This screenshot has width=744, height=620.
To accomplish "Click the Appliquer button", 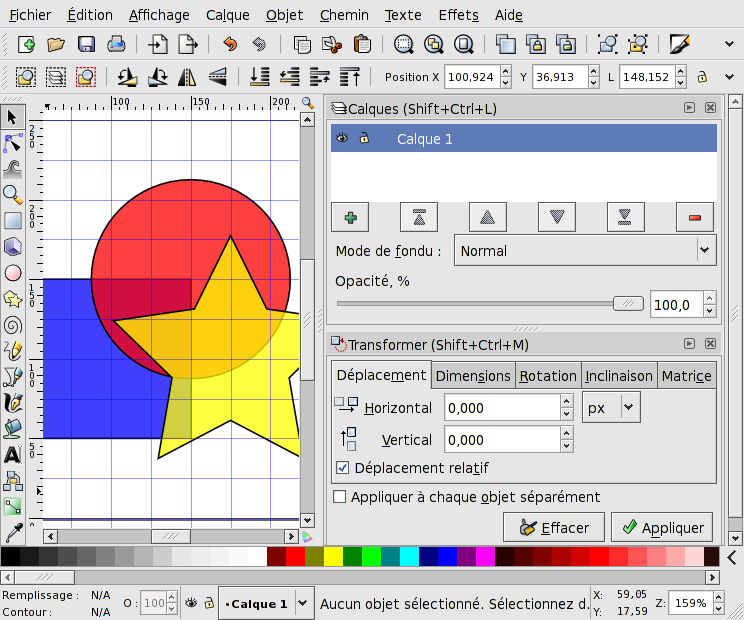I will tap(662, 527).
